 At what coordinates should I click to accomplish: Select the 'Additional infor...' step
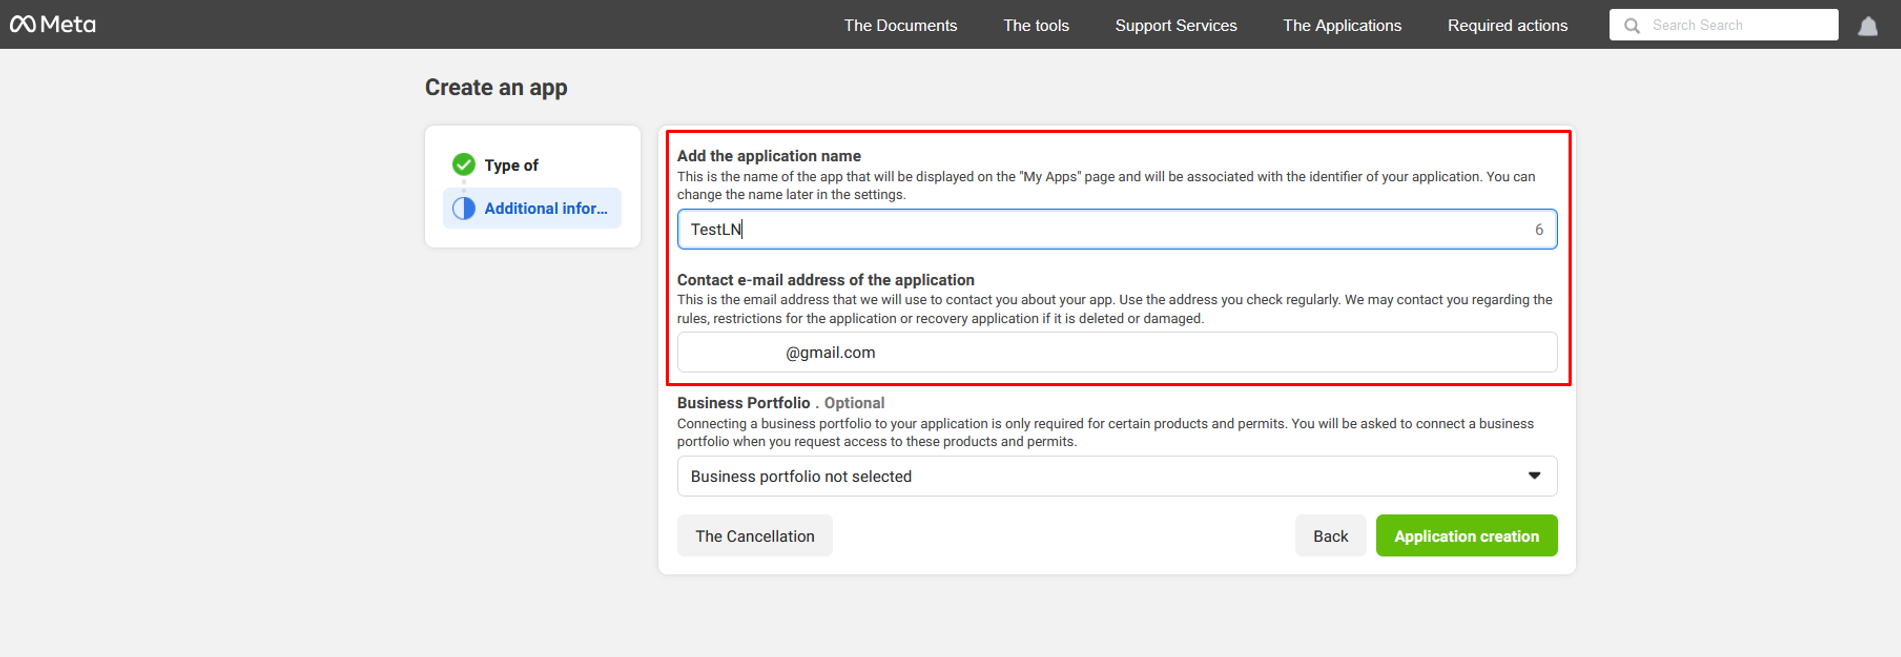tap(545, 208)
